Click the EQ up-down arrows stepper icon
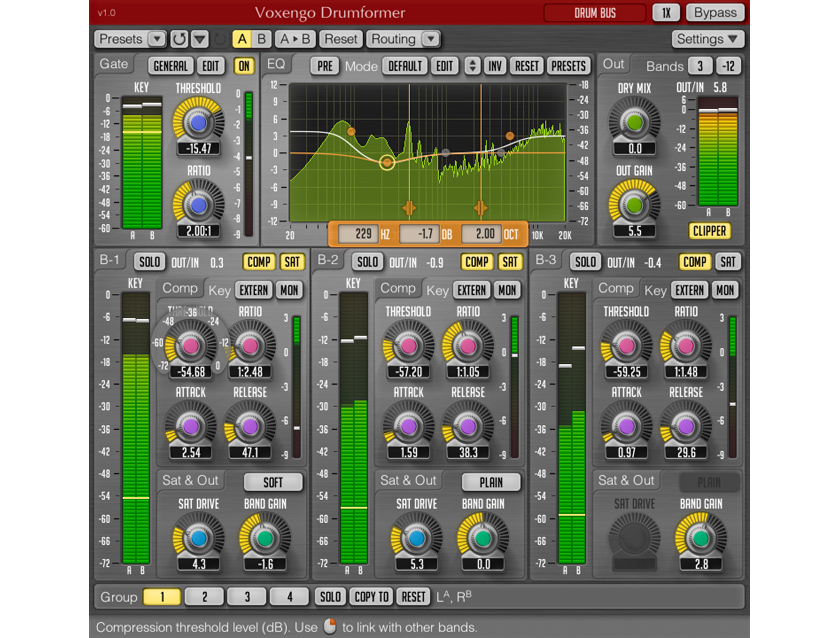This screenshot has width=840, height=638. [x=472, y=66]
